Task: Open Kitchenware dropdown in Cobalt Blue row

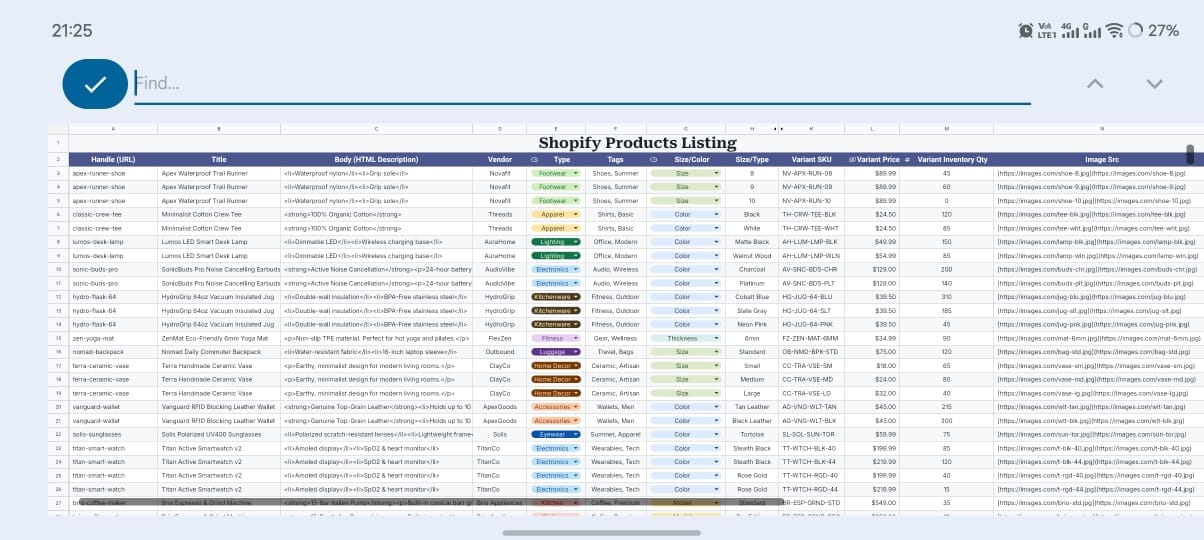Action: coord(556,297)
